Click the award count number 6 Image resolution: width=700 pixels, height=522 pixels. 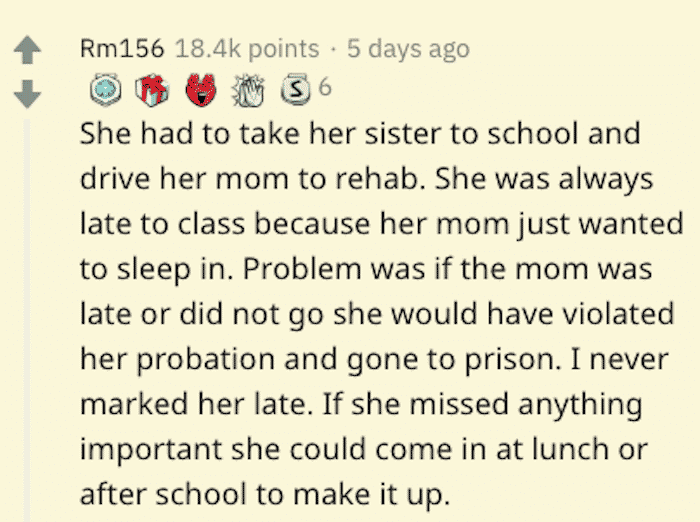pyautogui.click(x=325, y=87)
